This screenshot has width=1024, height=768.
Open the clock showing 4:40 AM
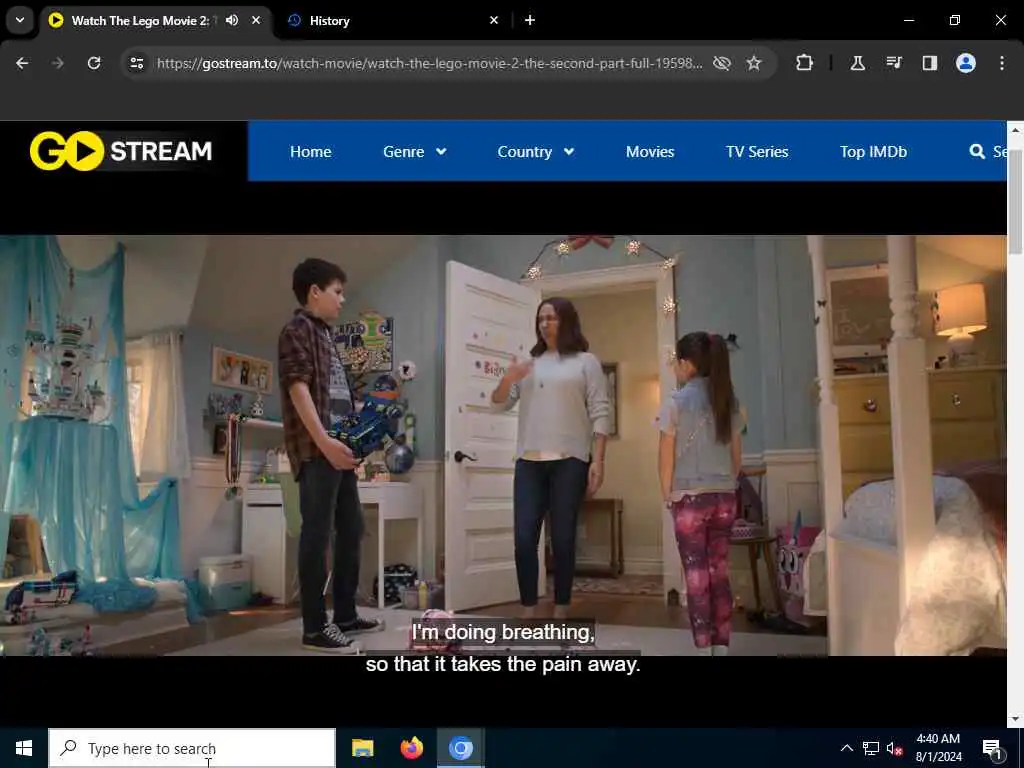coord(938,748)
